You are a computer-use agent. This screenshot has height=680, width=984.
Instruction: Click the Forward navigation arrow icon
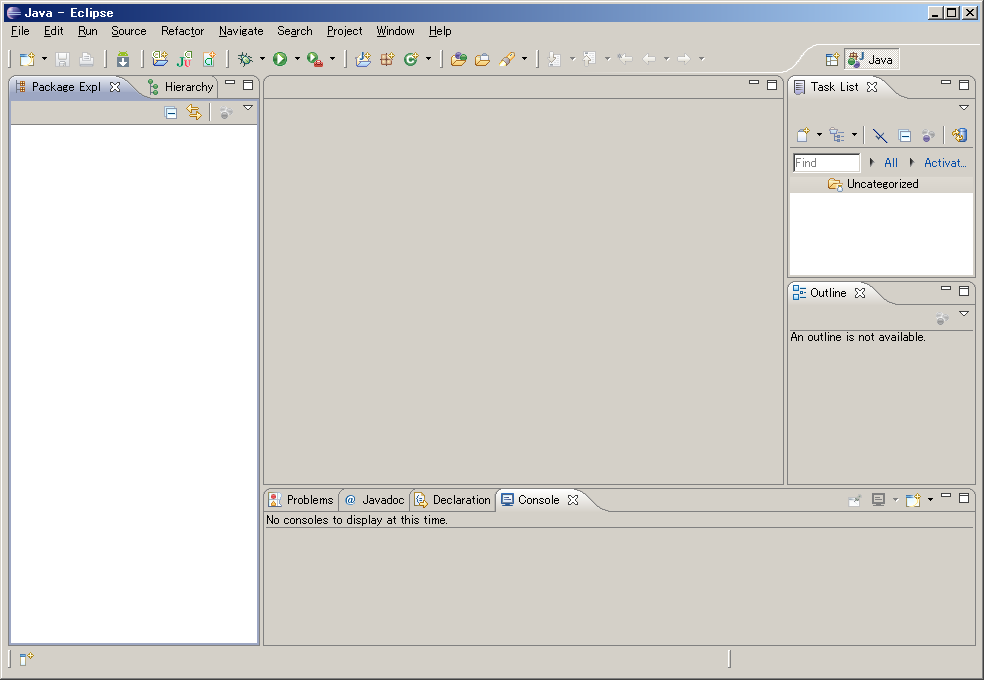click(684, 59)
